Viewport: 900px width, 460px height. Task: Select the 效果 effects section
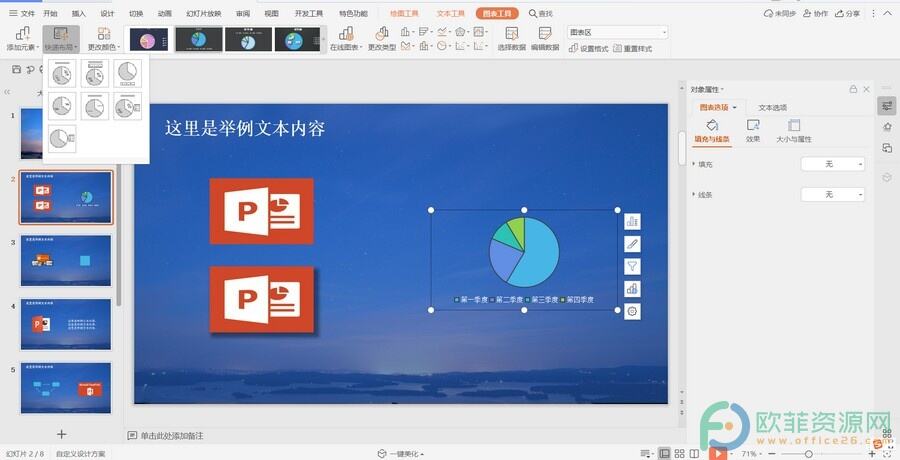point(752,132)
